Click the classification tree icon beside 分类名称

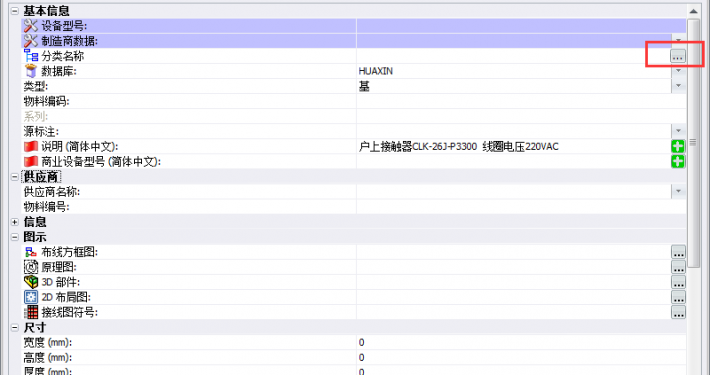(31, 56)
